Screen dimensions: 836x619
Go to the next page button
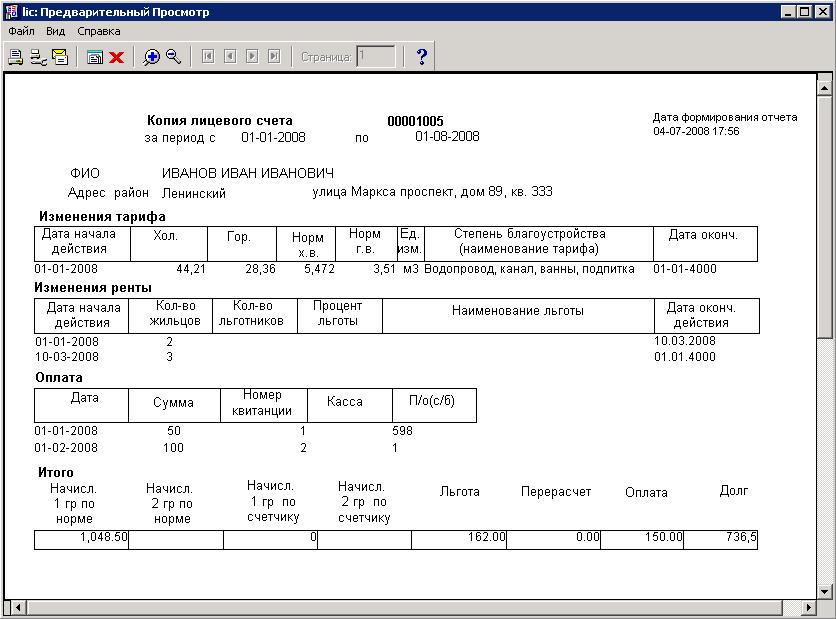coord(252,57)
